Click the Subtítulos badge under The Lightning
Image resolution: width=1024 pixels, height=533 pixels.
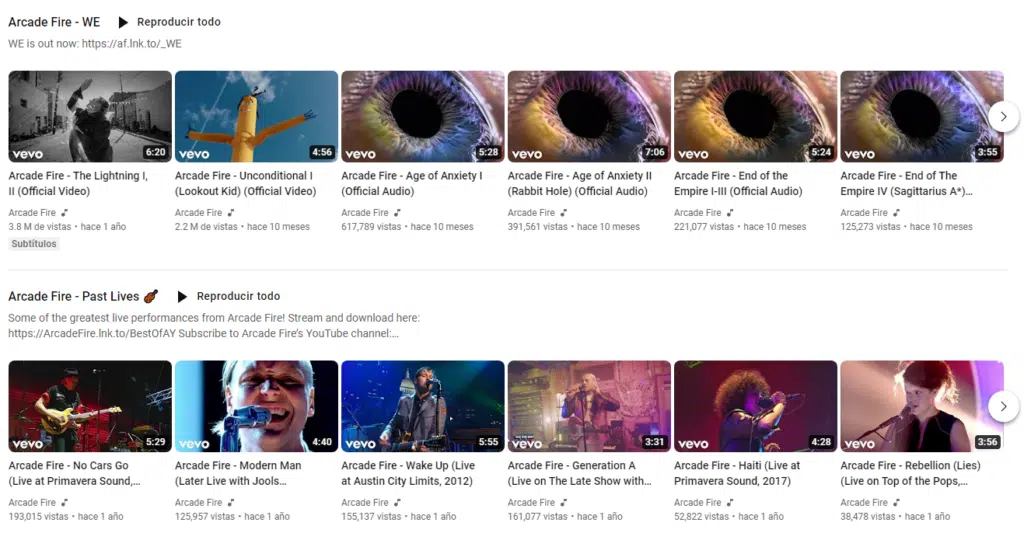tap(34, 244)
